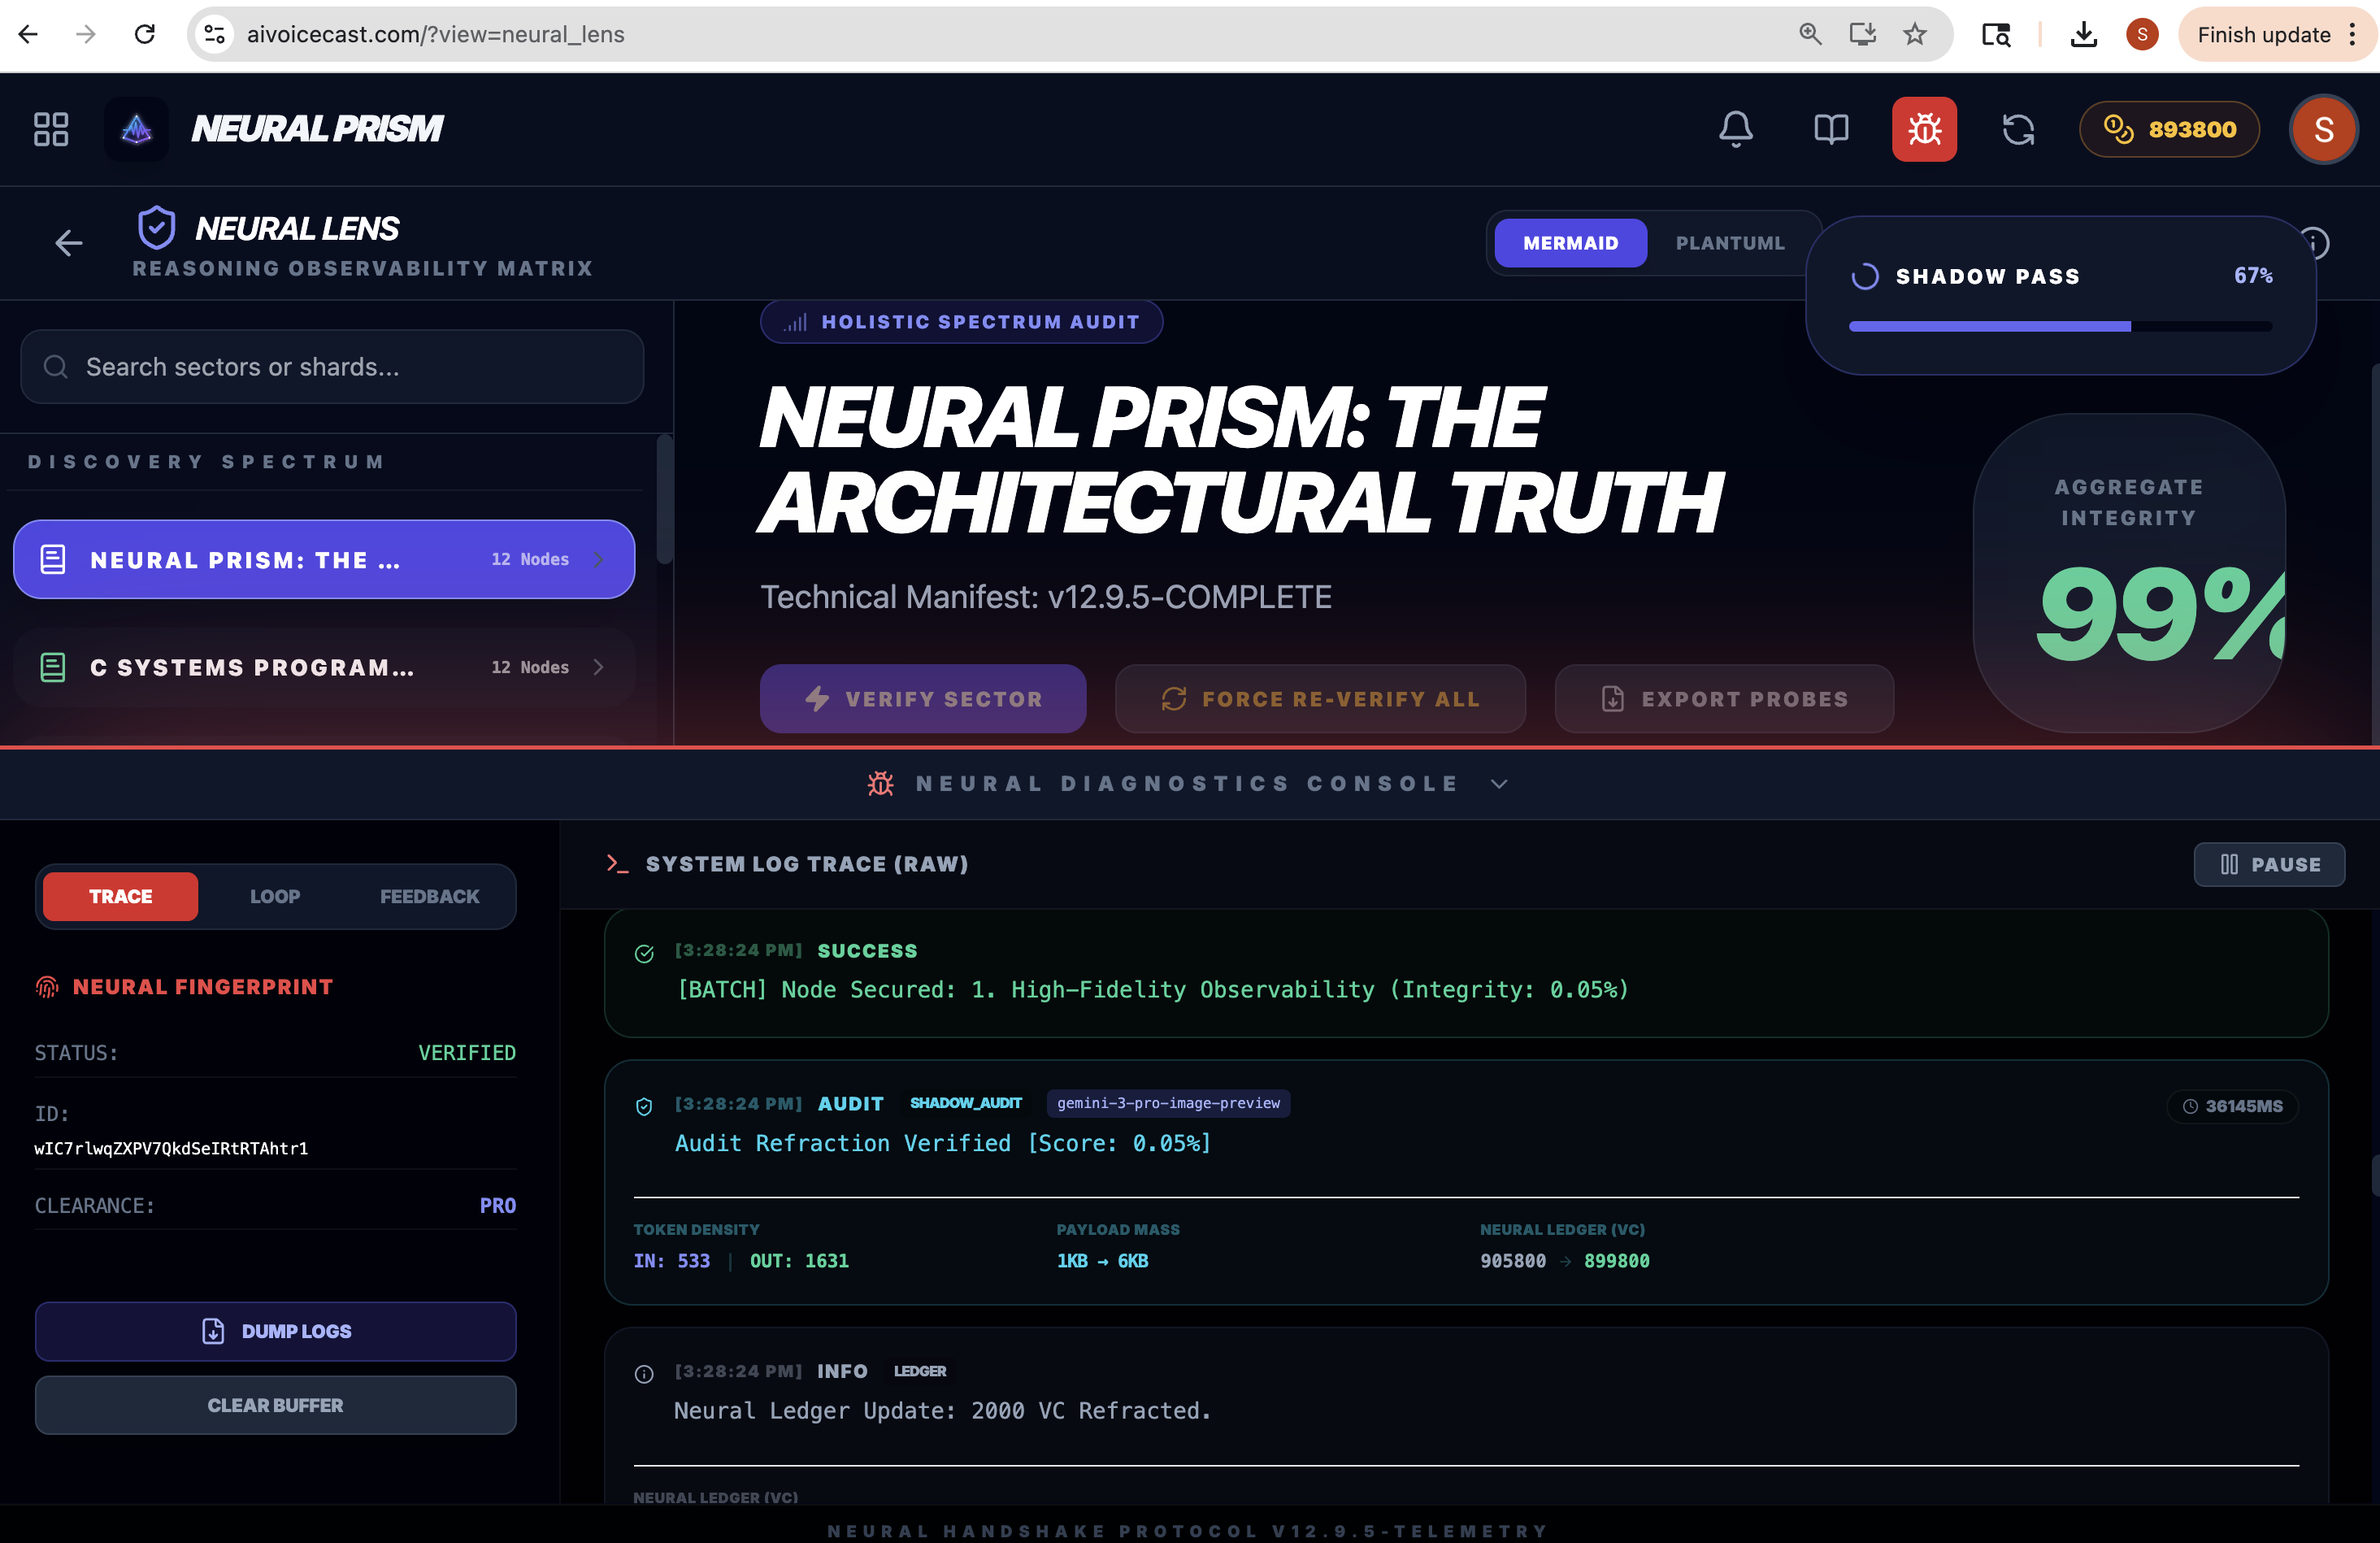The image size is (2380, 1543).
Task: Open the user avatar S in header
Action: click(x=2323, y=129)
